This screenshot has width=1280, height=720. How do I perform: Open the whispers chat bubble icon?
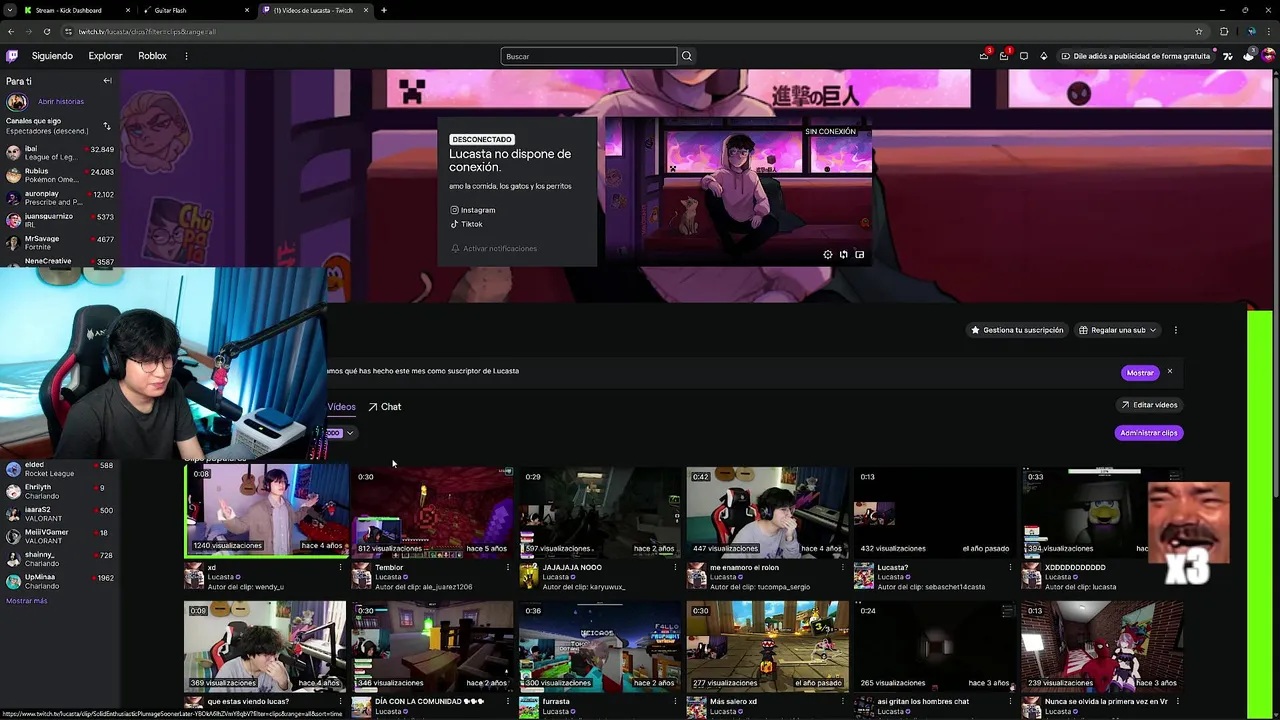tap(1024, 56)
